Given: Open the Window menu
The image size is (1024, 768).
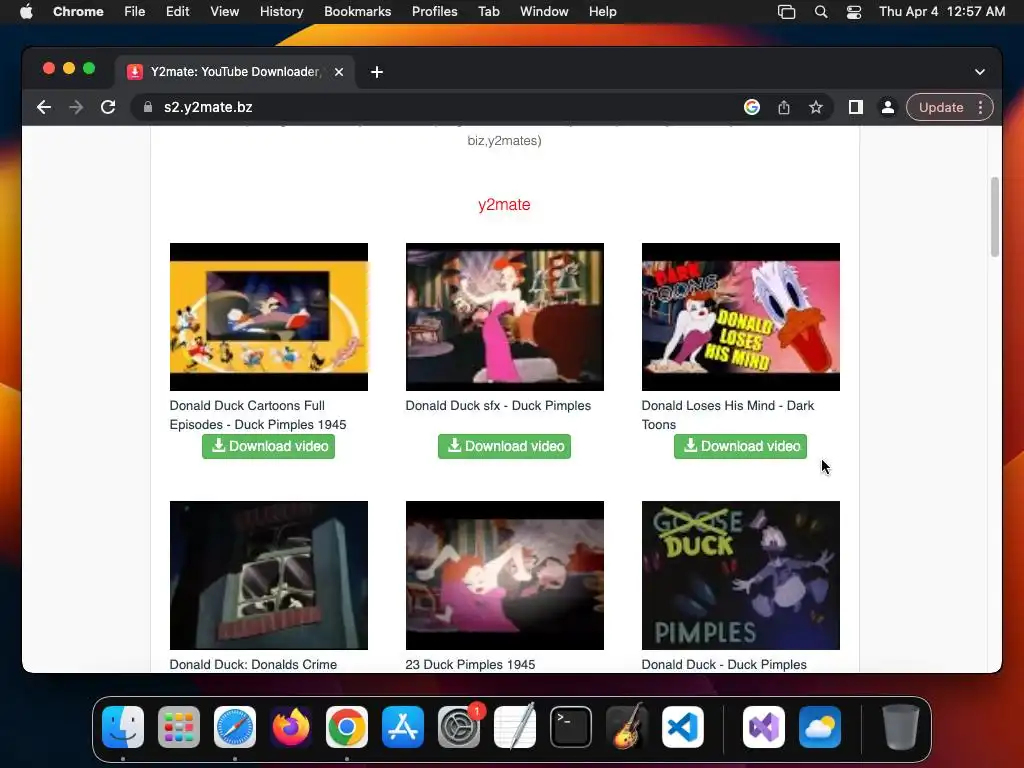Looking at the screenshot, I should [544, 12].
